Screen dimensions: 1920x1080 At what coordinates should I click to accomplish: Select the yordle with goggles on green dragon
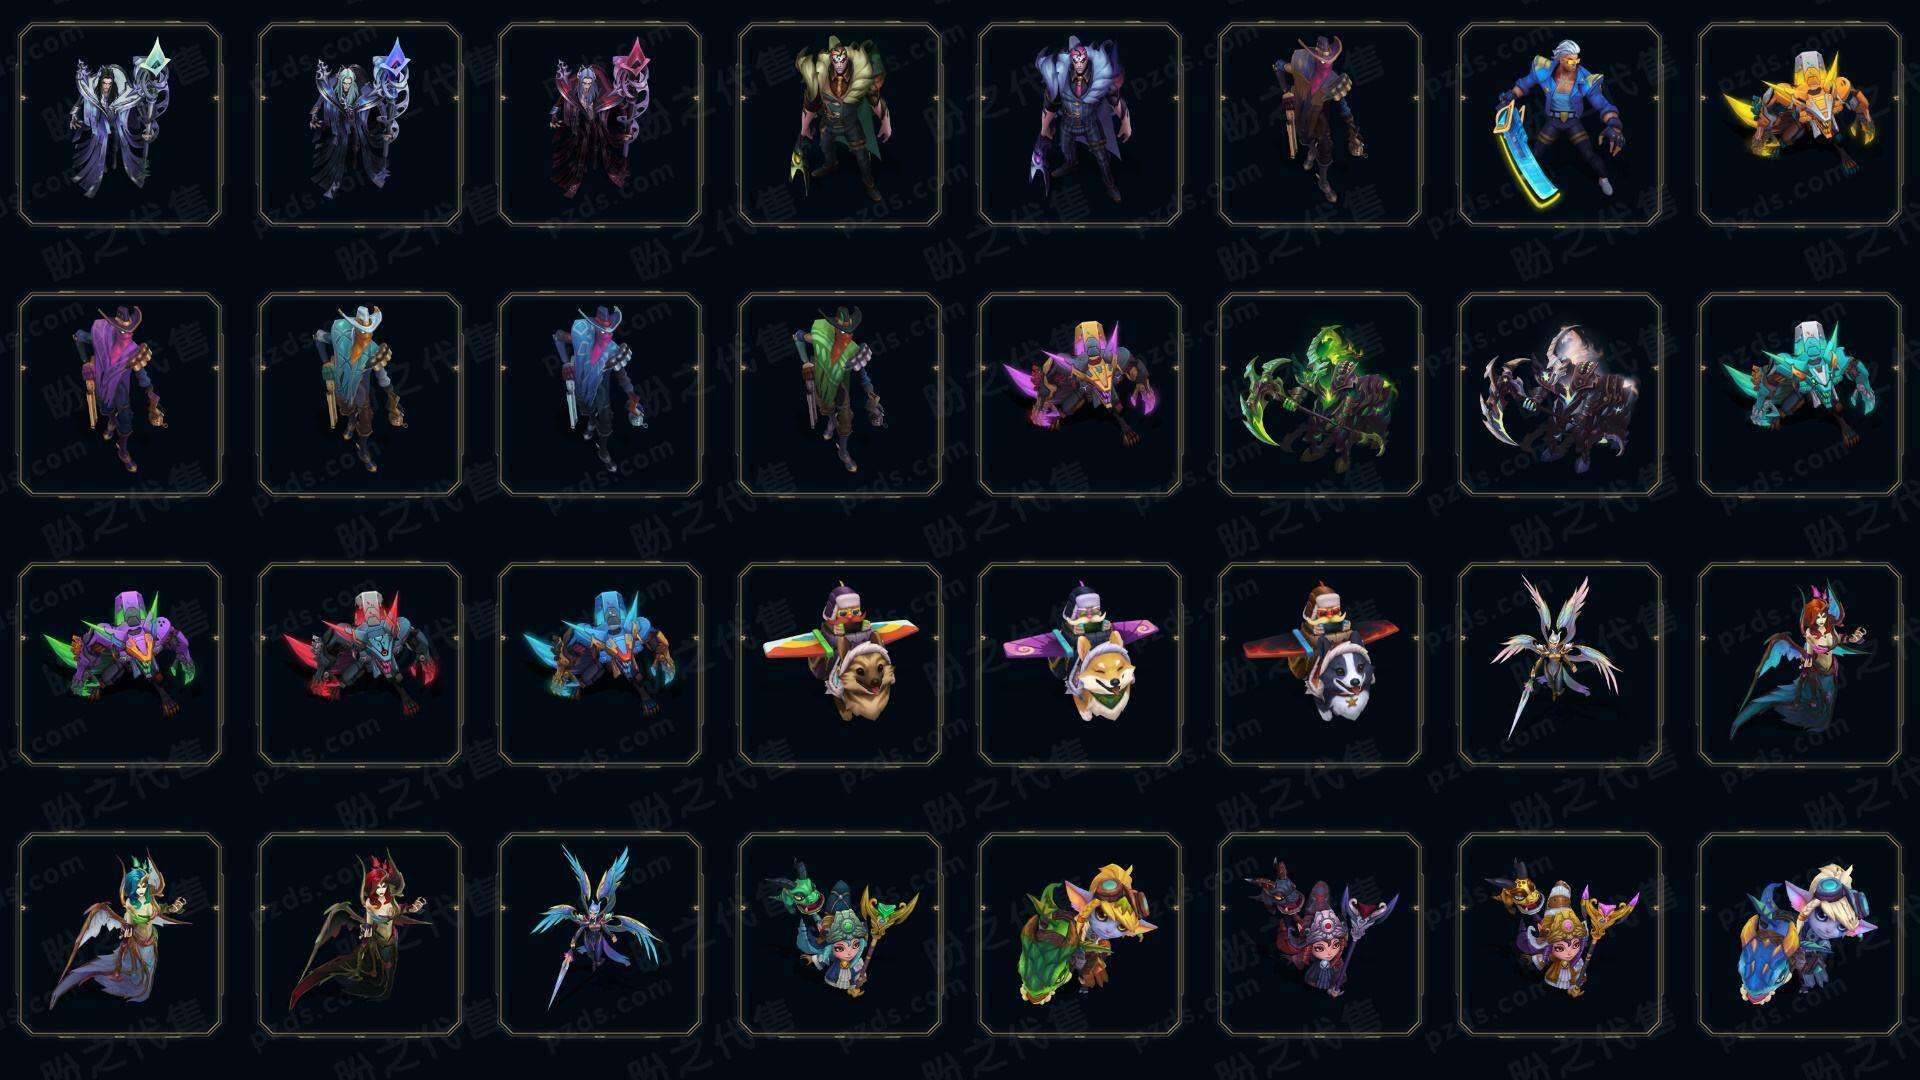pos(1080,934)
